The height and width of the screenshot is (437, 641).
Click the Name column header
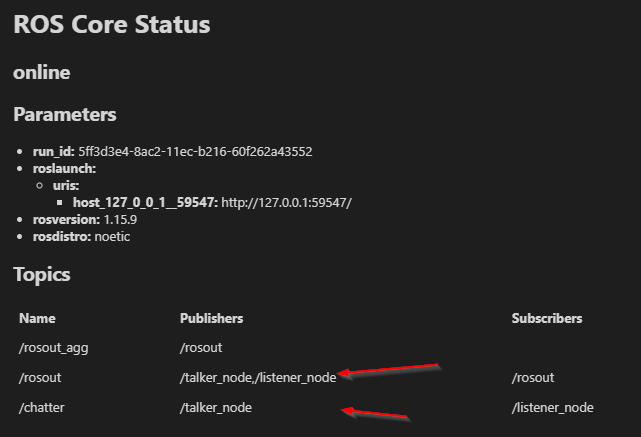pos(37,318)
